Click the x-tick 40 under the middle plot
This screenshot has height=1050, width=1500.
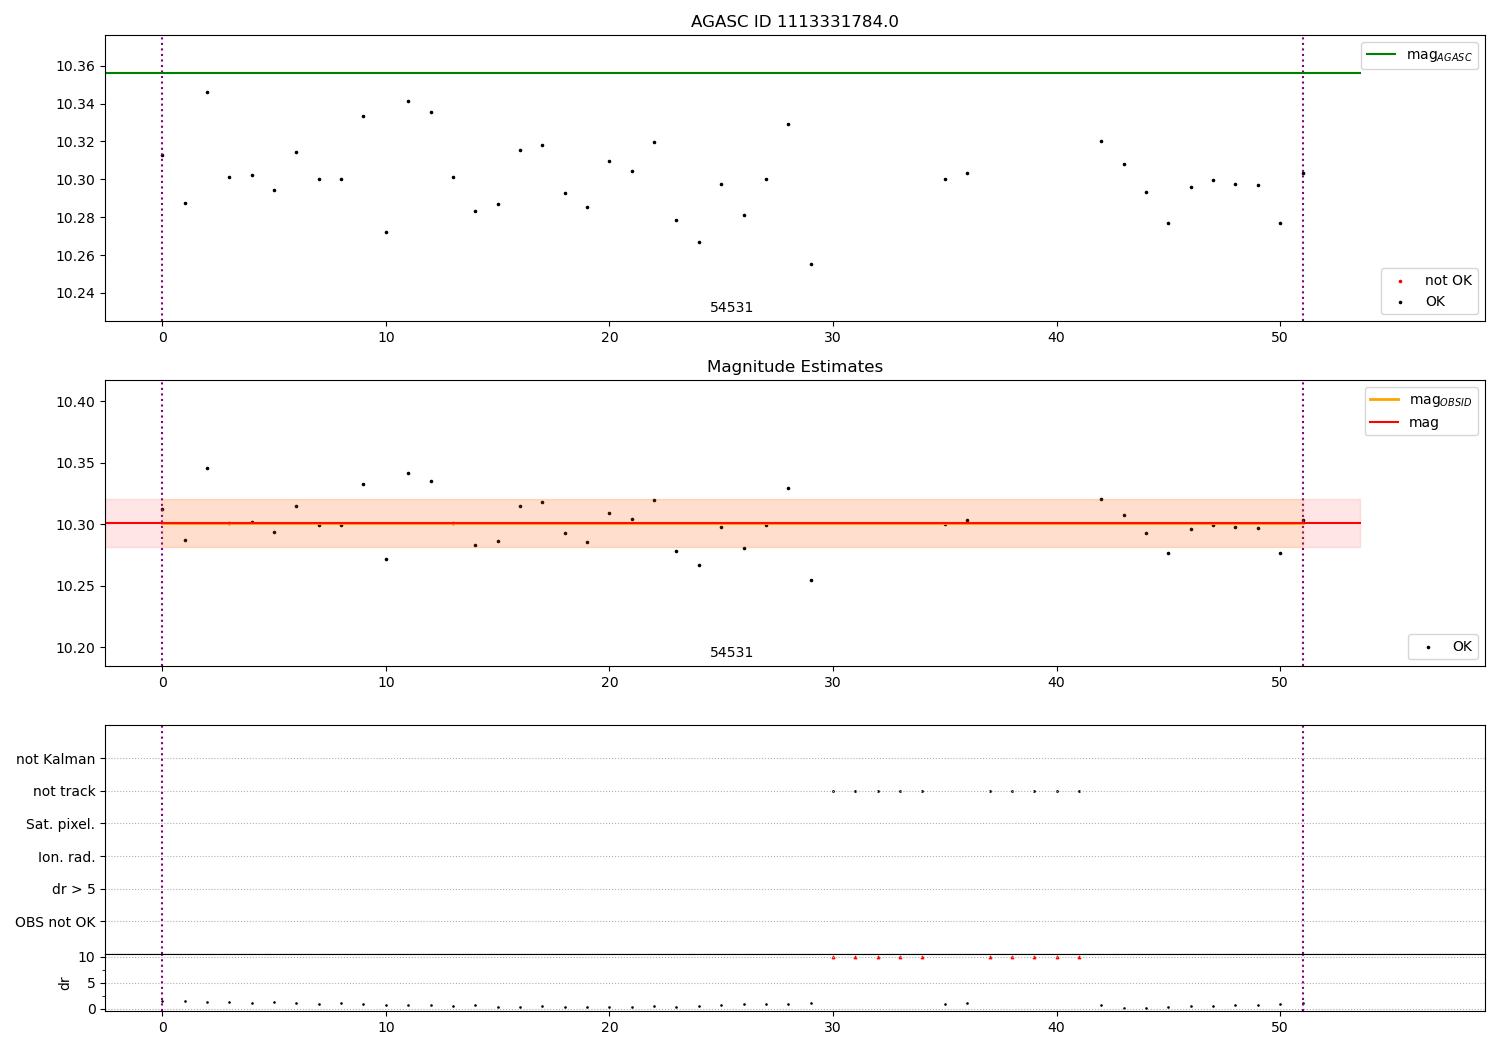click(1057, 683)
